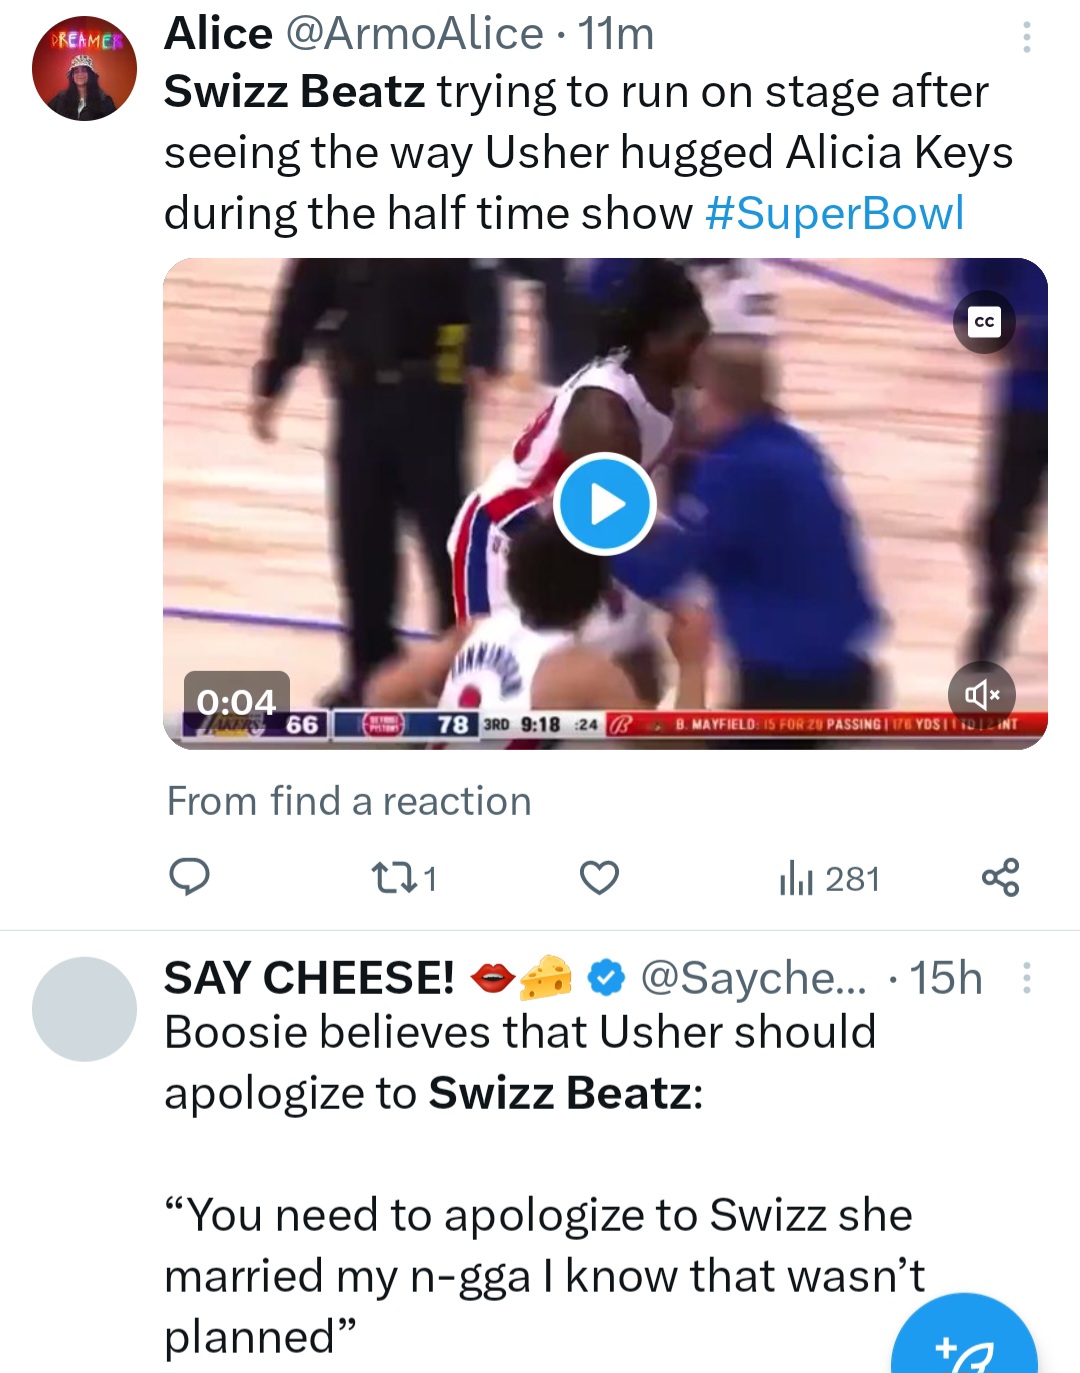
Task: Like Alice's tweet with the heart
Action: pos(599,878)
